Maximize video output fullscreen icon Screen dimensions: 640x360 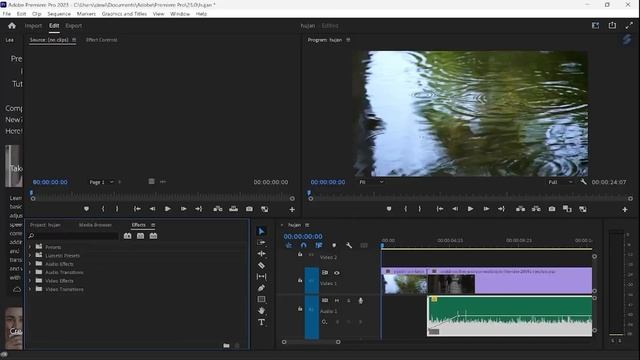coord(629,25)
